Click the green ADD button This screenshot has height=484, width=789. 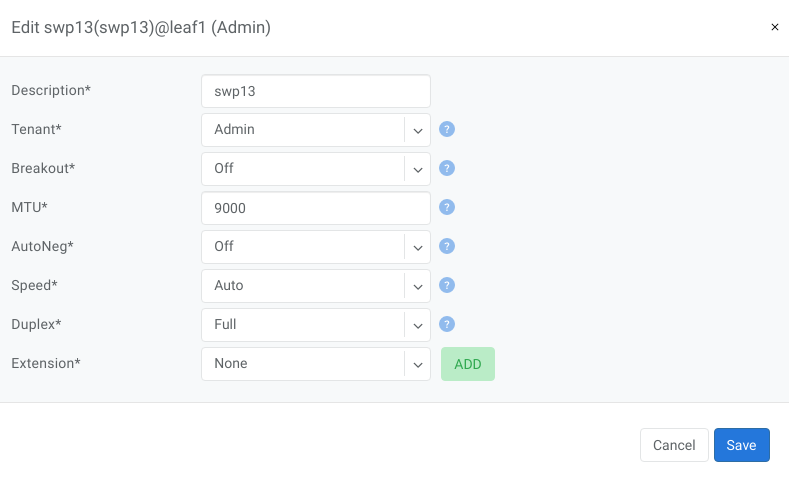[x=467, y=364]
